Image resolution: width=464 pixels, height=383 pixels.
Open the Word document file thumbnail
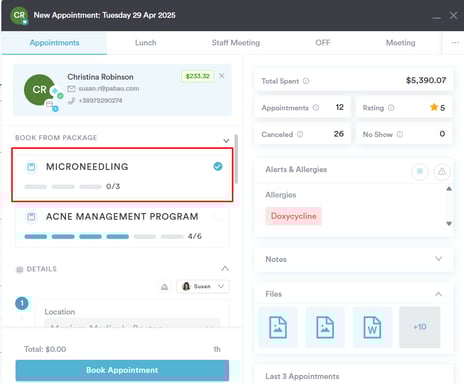pyautogui.click(x=372, y=327)
